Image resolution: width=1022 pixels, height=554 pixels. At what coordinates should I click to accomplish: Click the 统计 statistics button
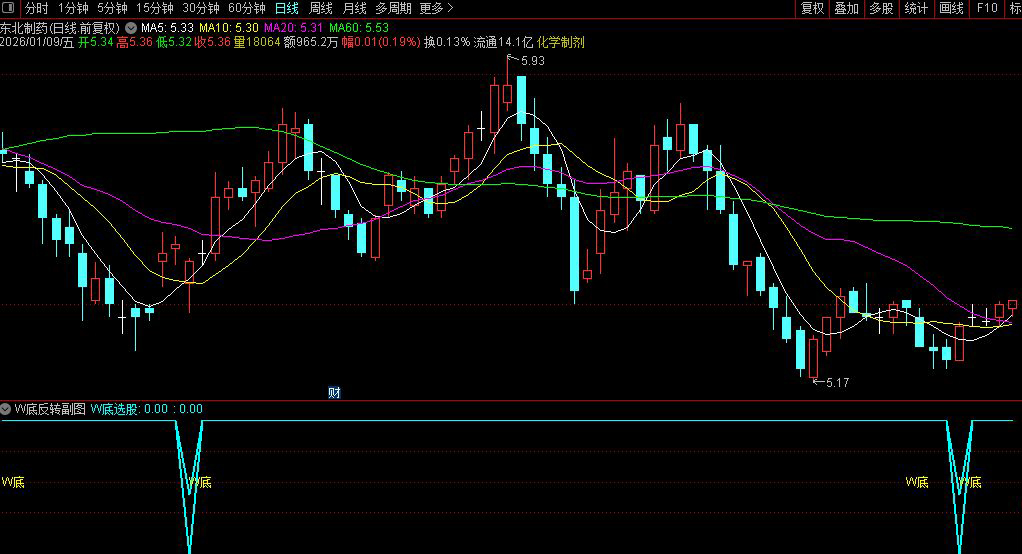[915, 8]
